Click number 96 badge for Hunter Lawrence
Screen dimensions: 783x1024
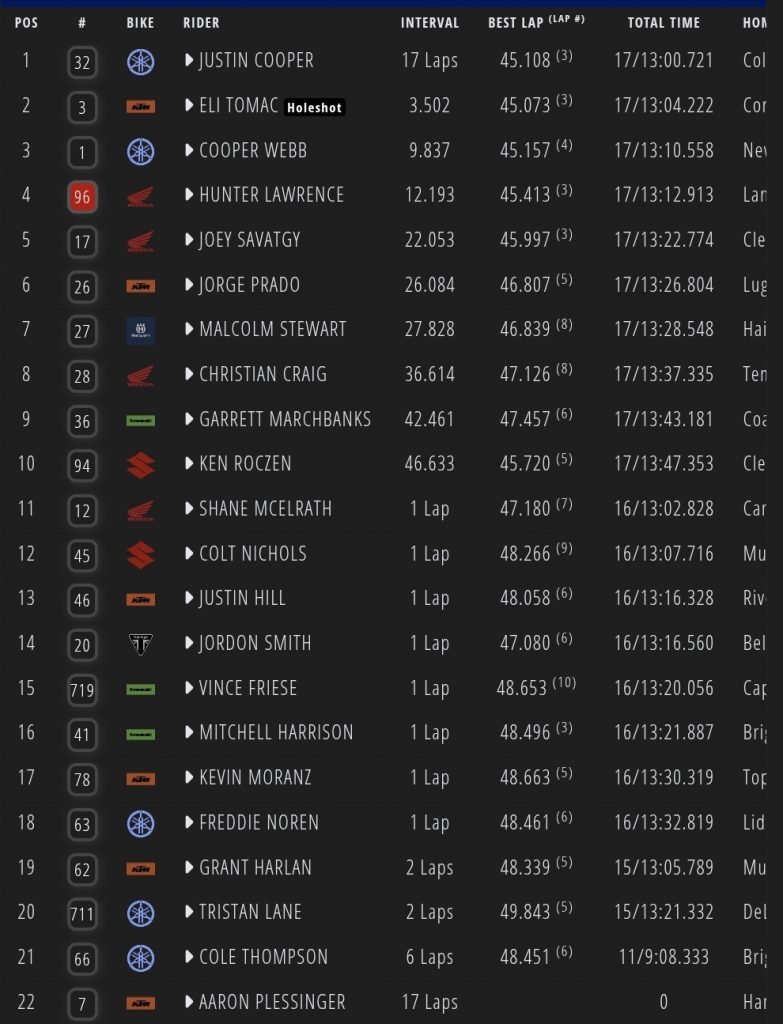(x=82, y=197)
